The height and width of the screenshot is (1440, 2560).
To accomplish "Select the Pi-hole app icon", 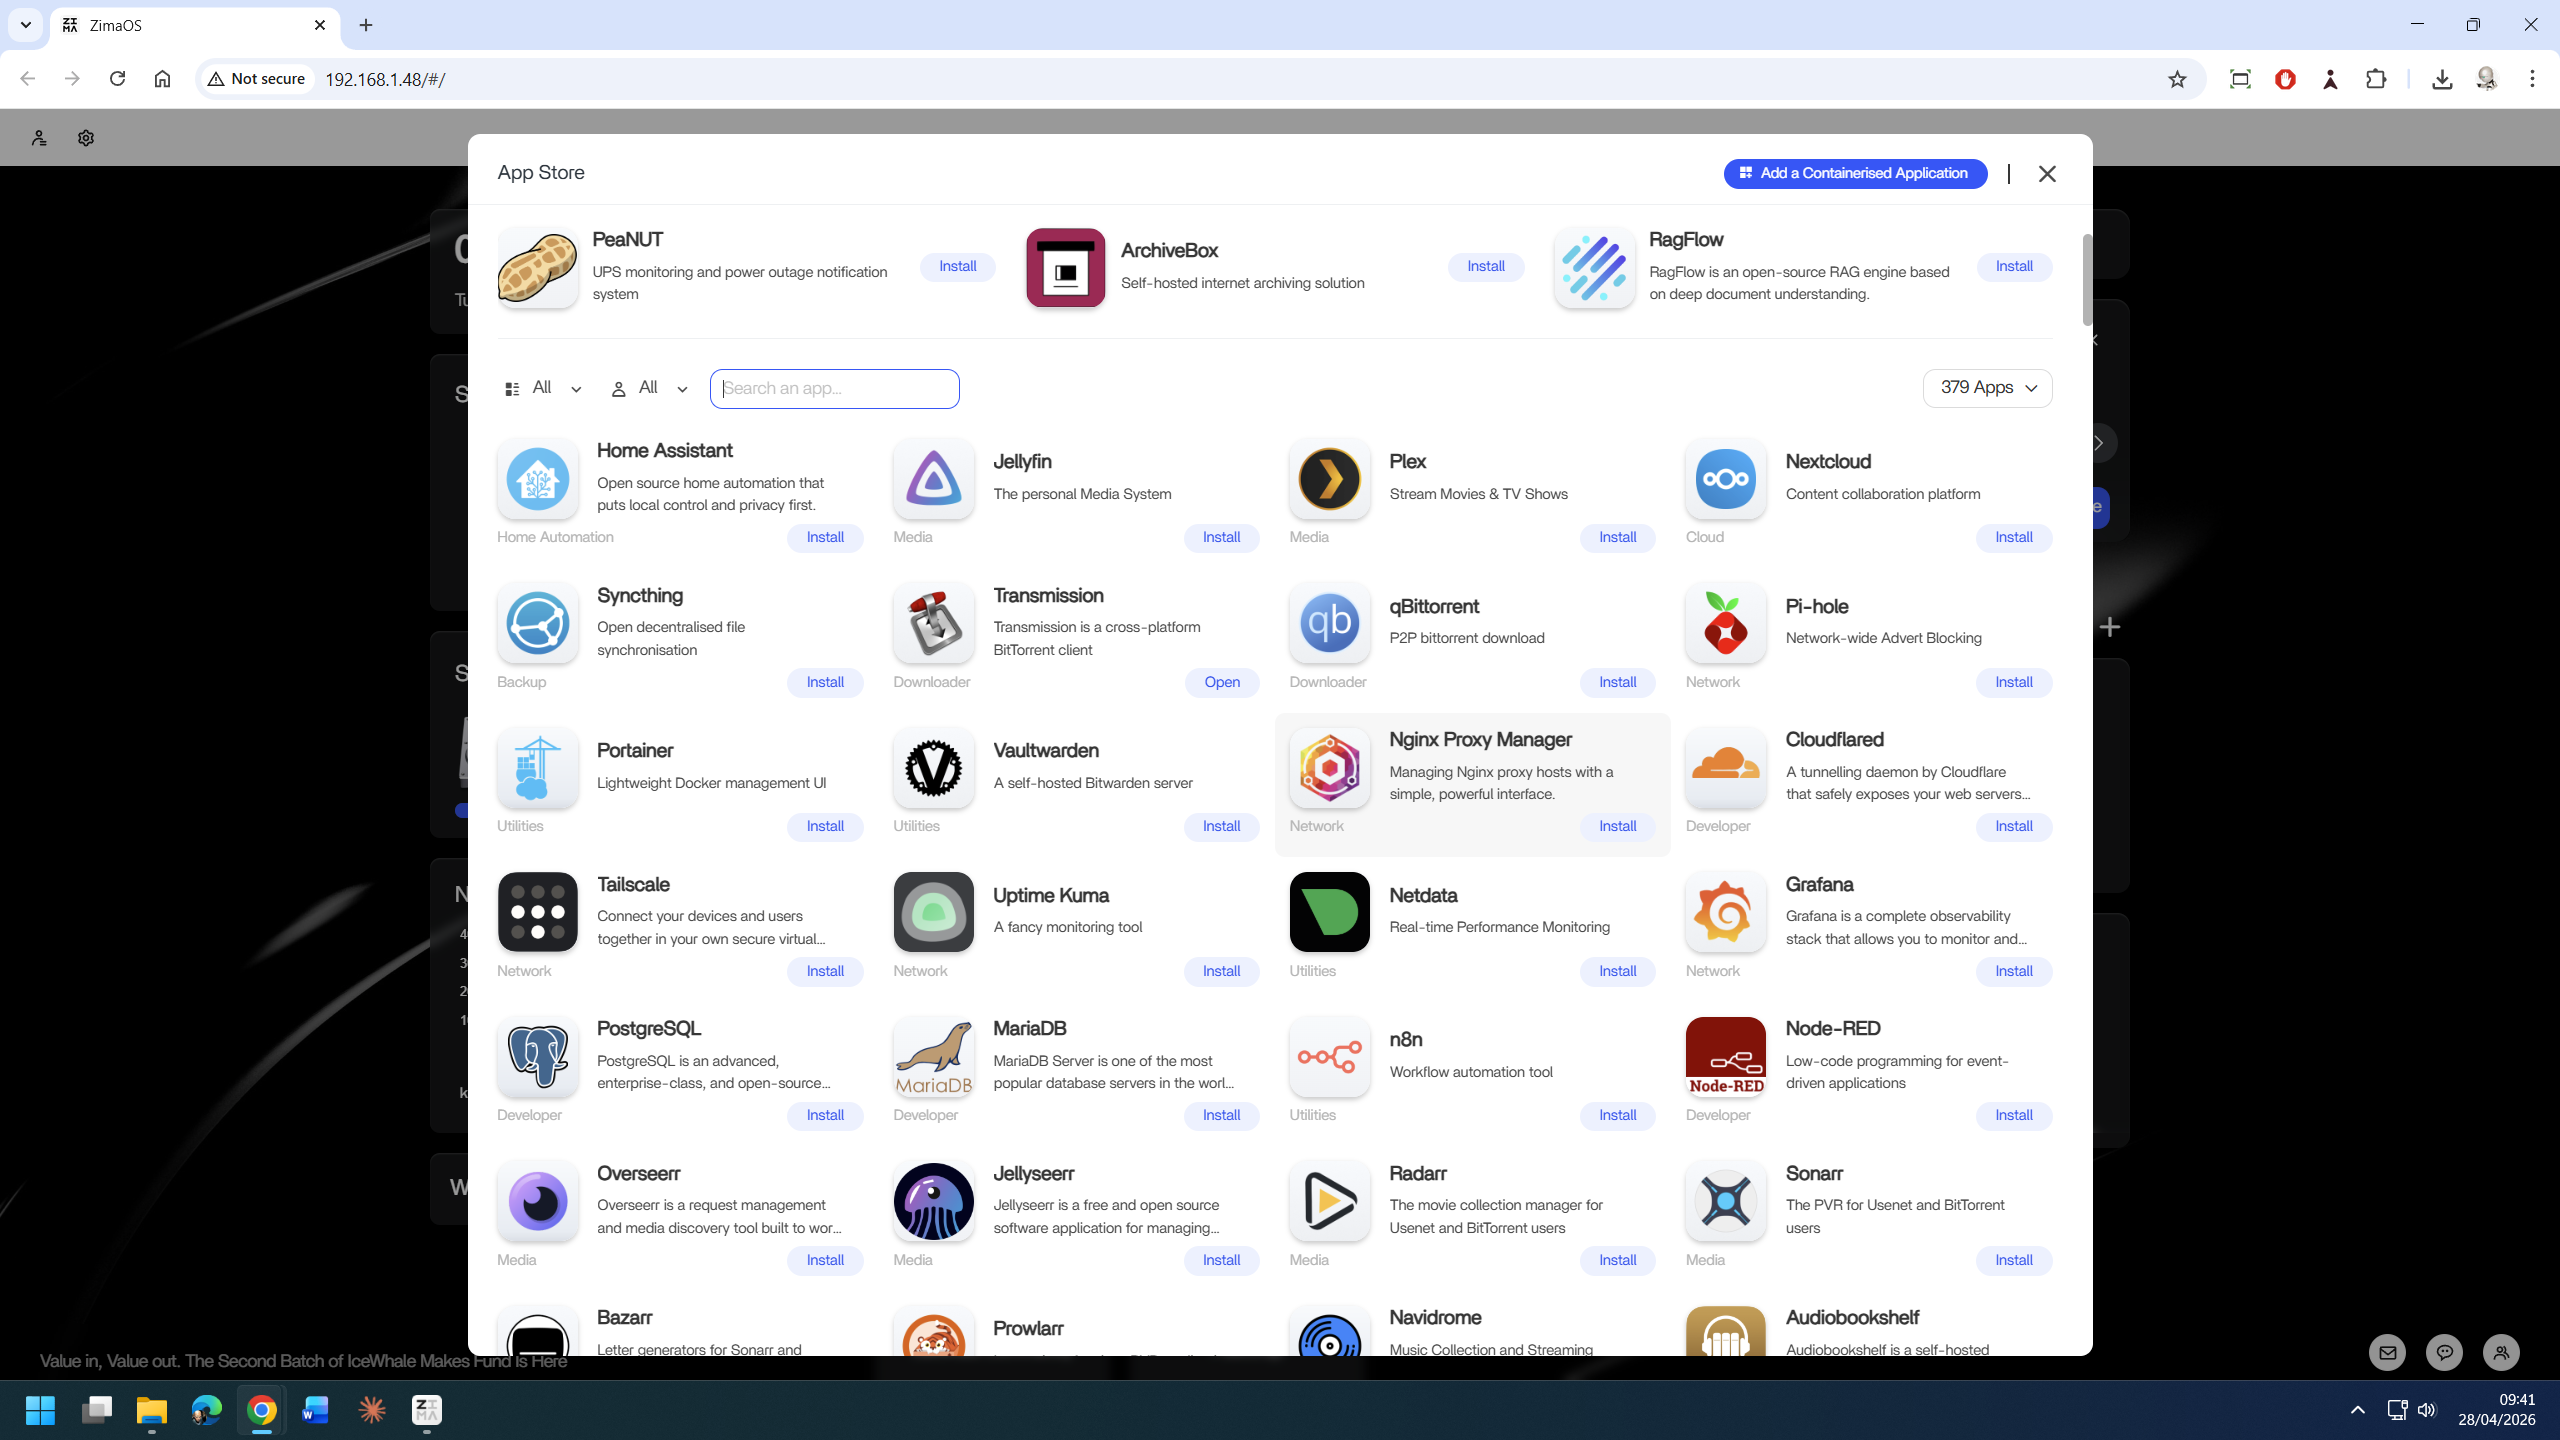I will pos(1725,623).
